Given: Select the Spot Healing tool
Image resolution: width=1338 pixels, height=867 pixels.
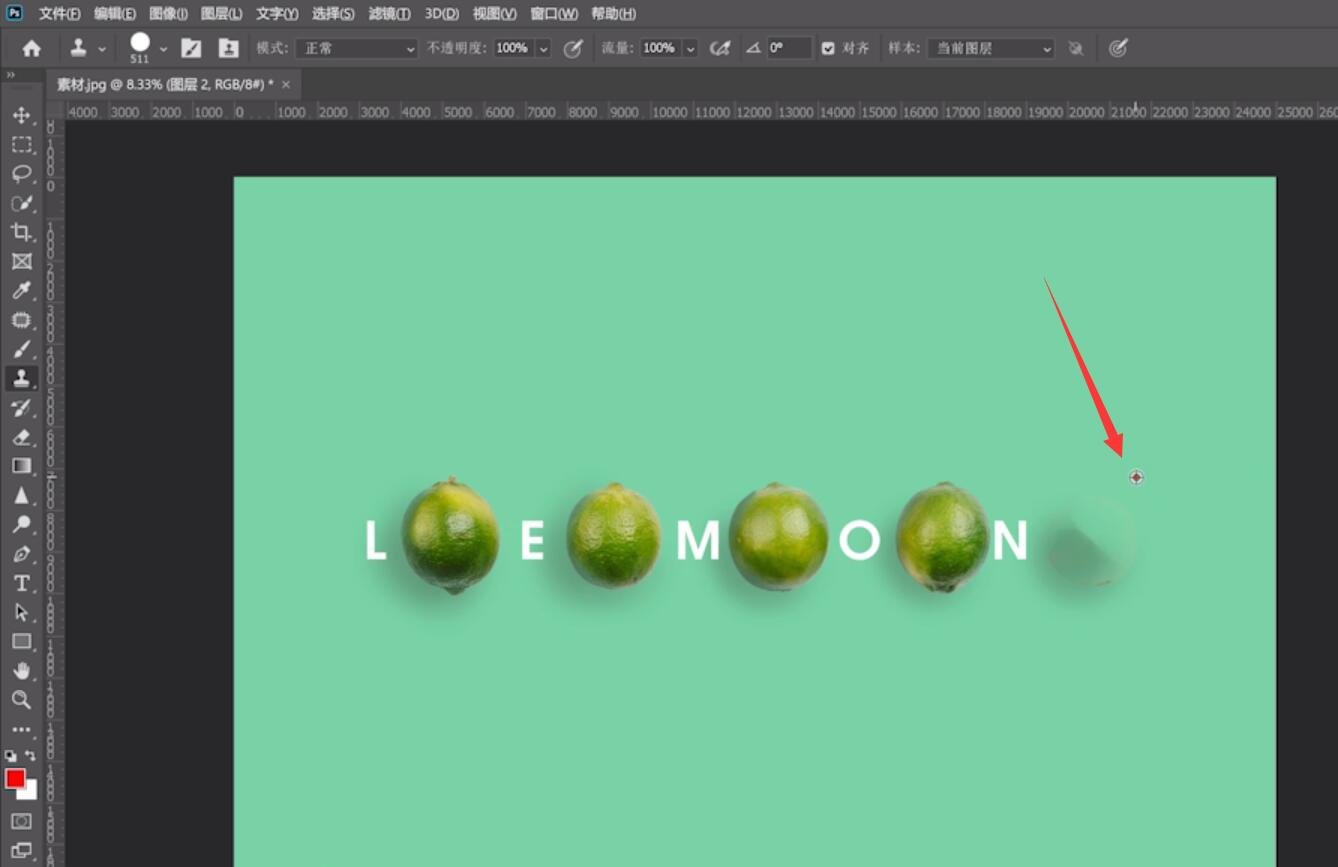Looking at the screenshot, I should (x=21, y=320).
